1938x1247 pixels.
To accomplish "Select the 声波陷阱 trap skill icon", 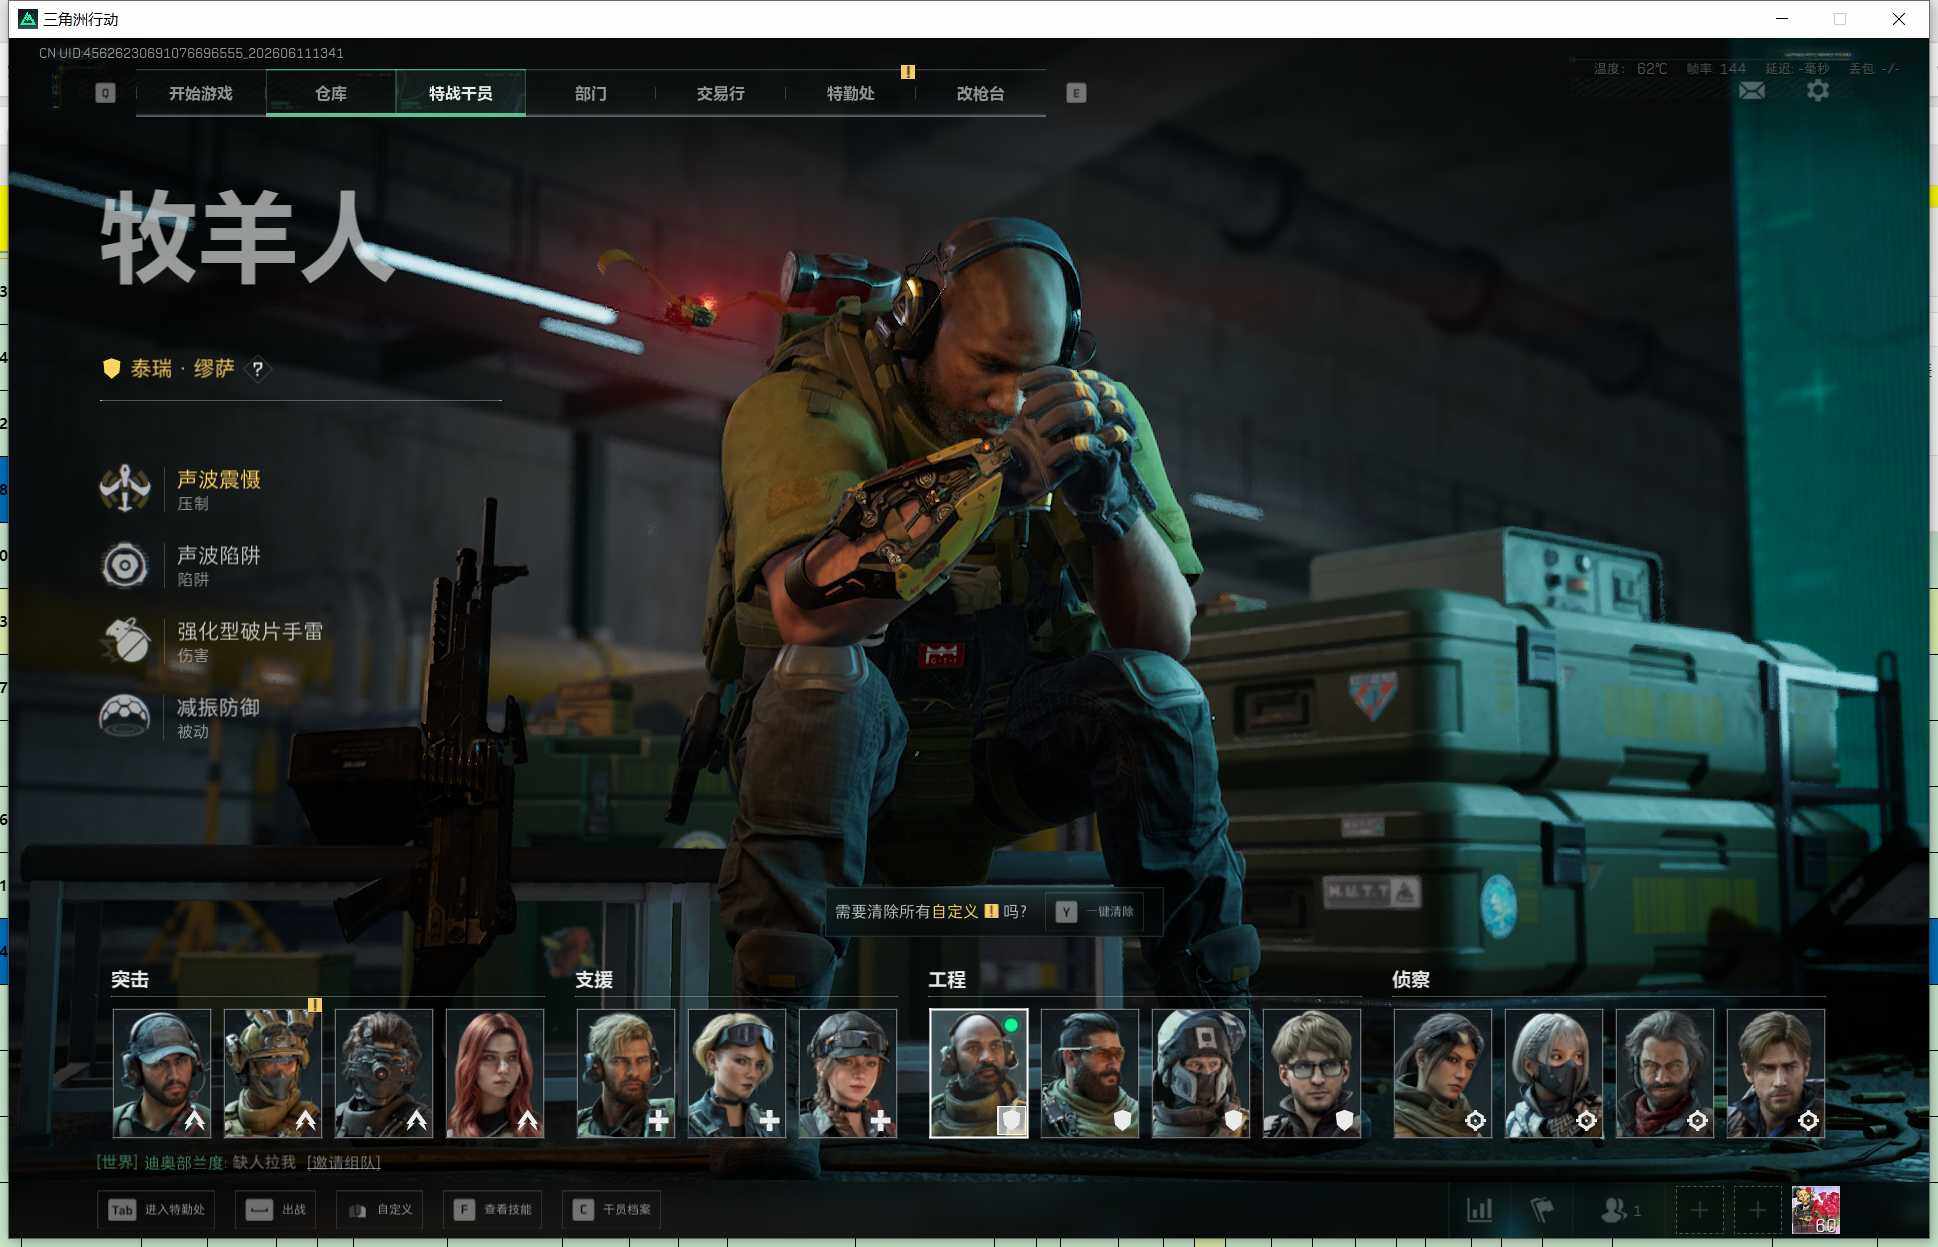I will [x=125, y=565].
